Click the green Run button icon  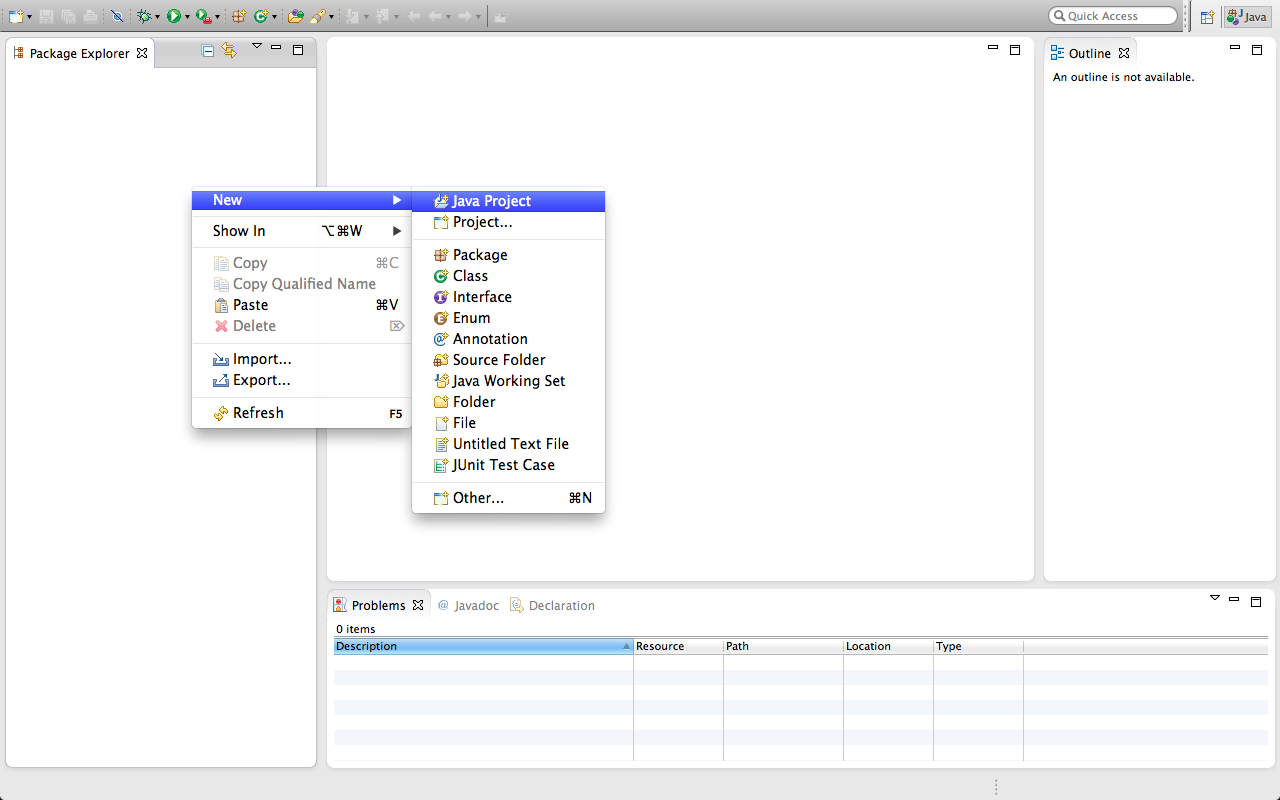click(x=174, y=16)
